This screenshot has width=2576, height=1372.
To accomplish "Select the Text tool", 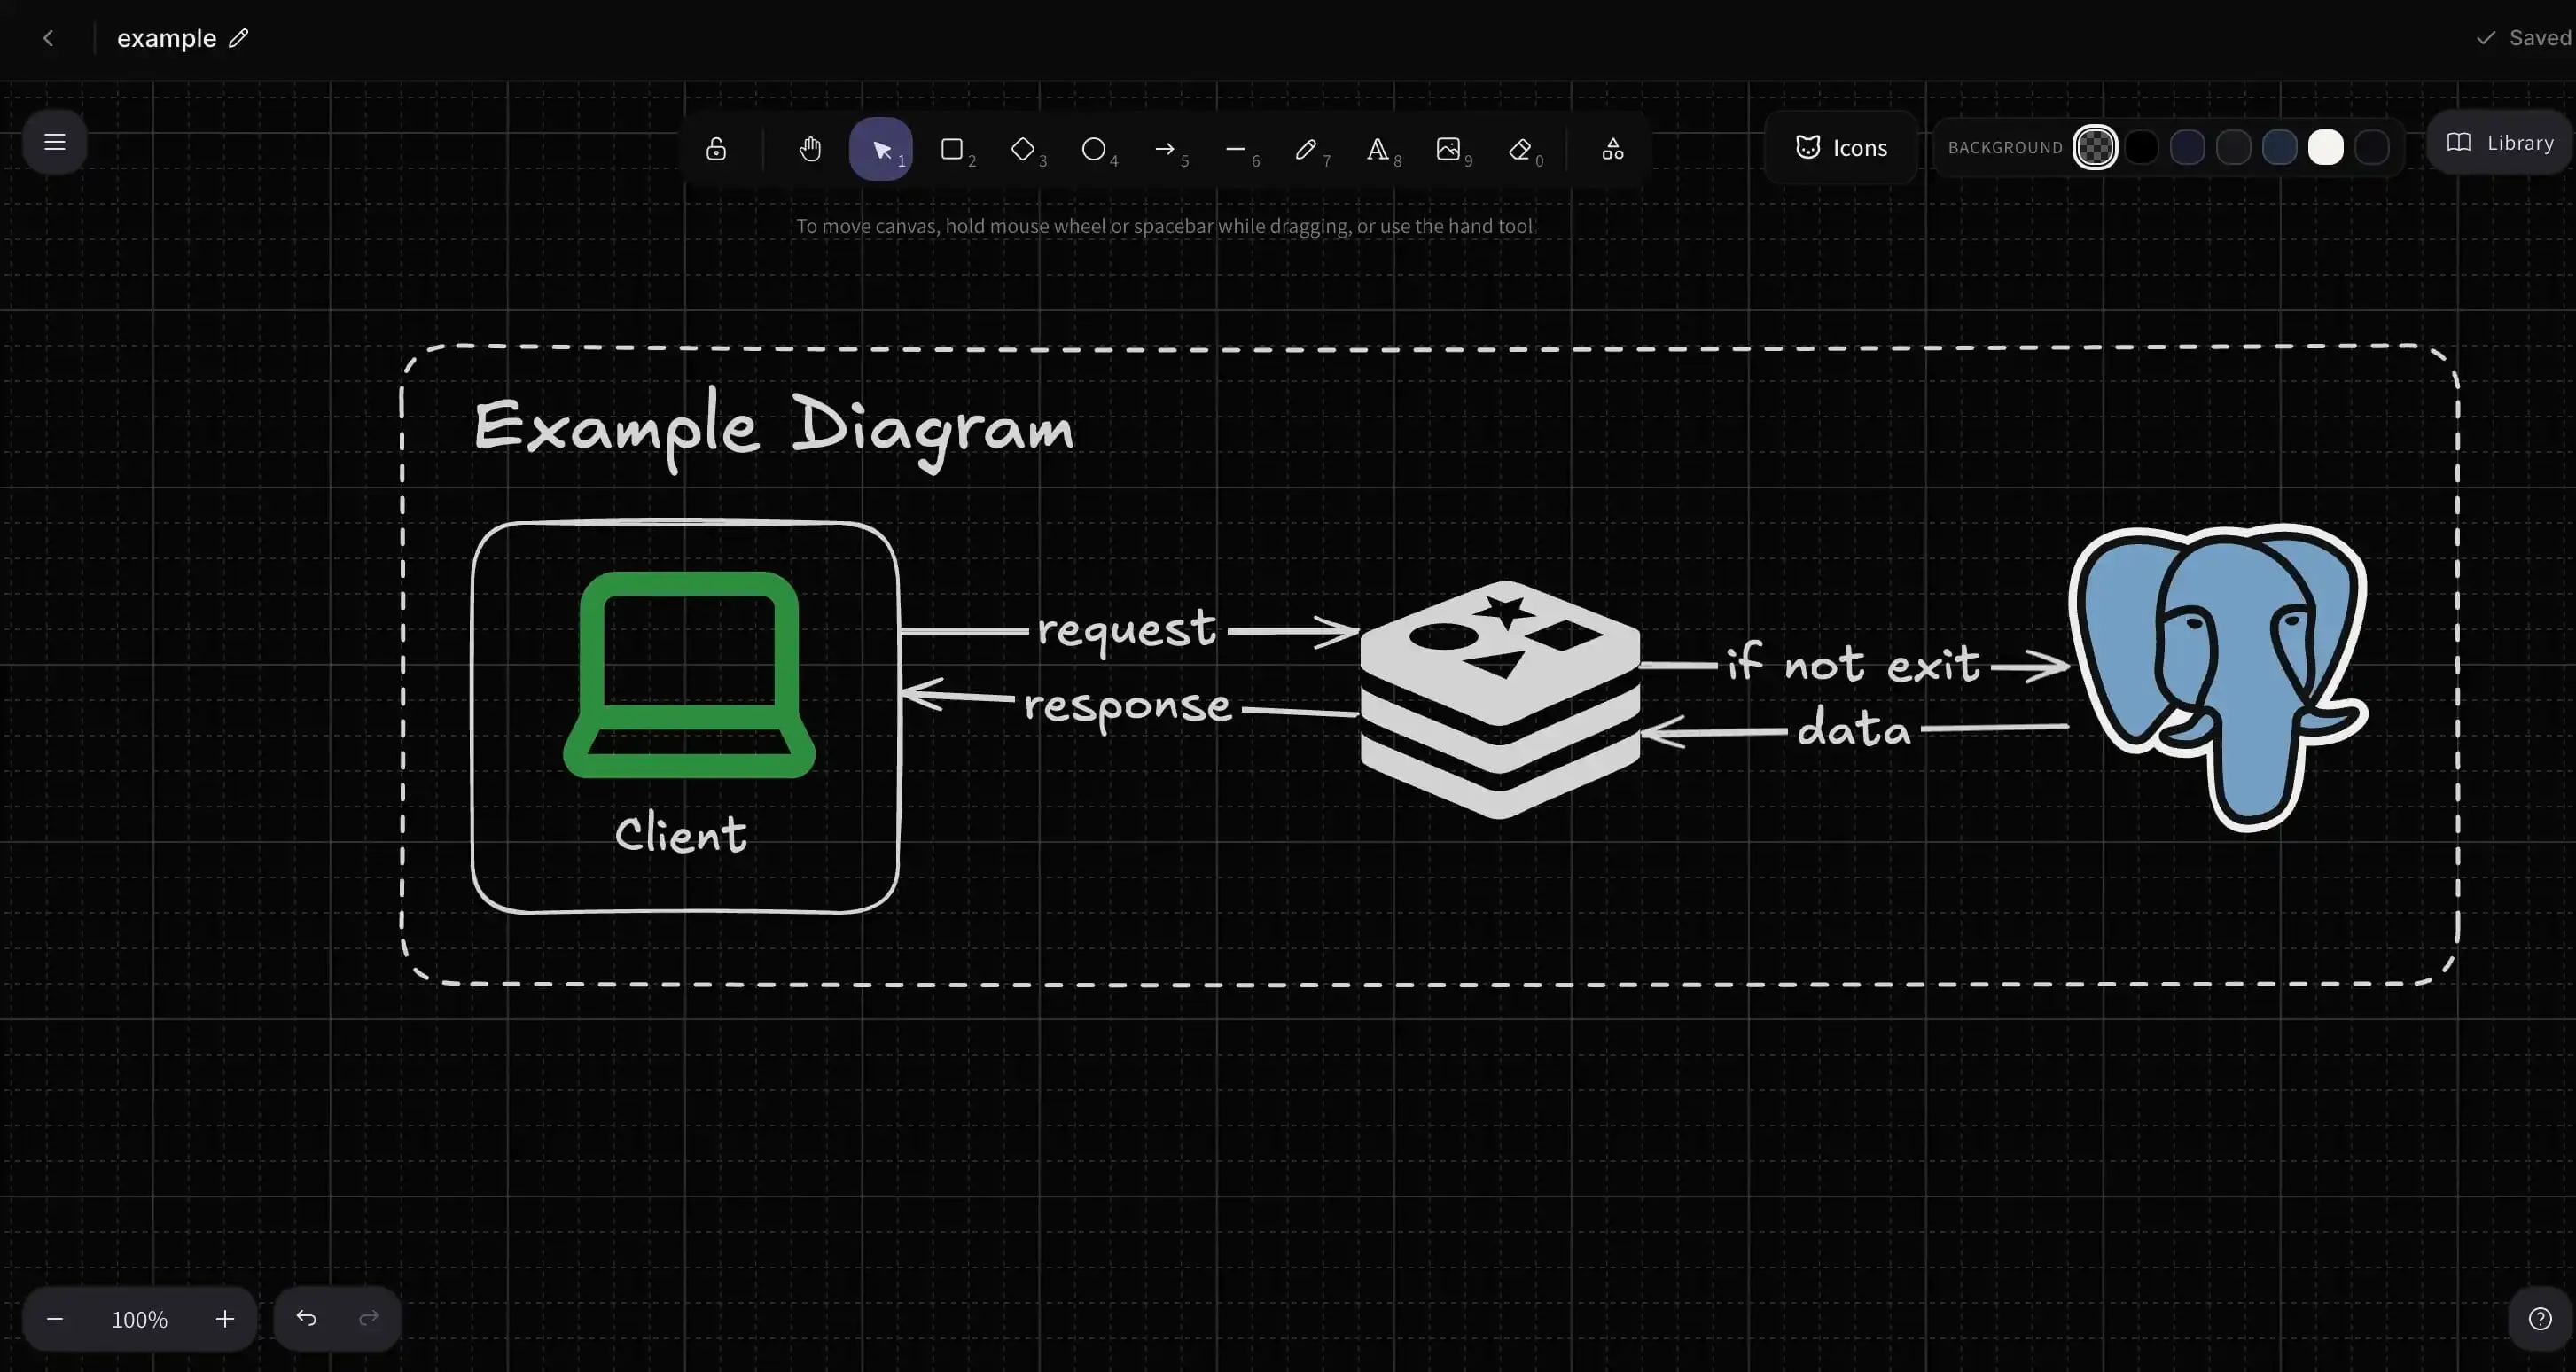I will point(1378,149).
